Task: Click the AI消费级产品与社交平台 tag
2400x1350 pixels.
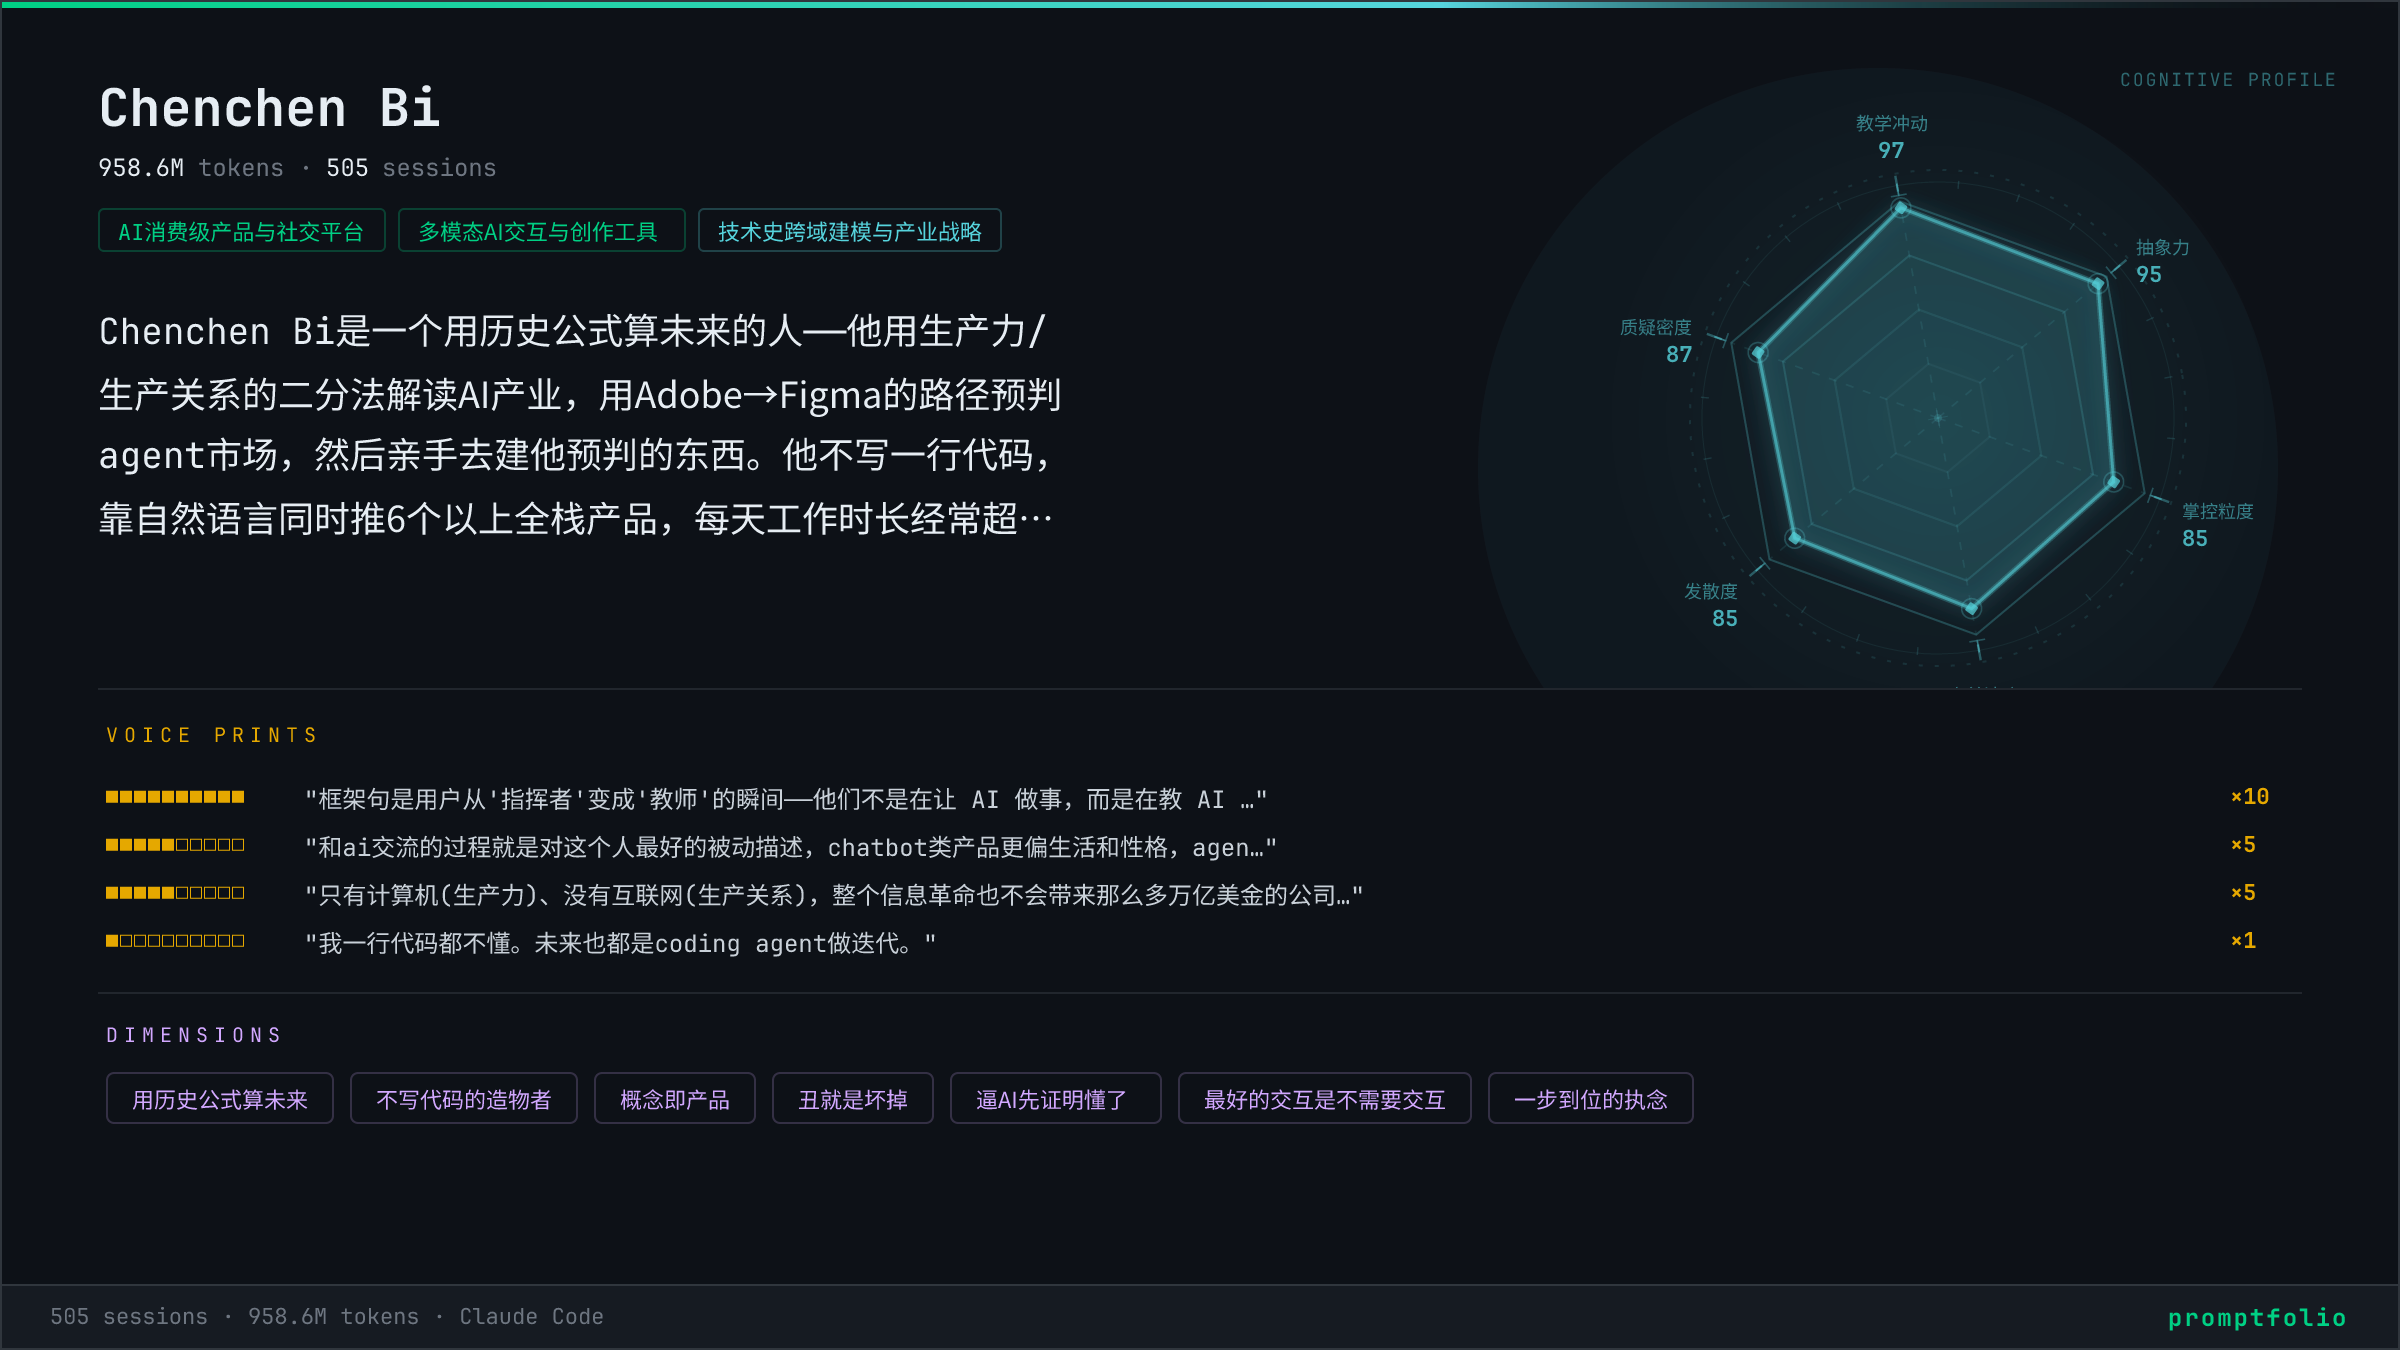Action: [x=241, y=231]
